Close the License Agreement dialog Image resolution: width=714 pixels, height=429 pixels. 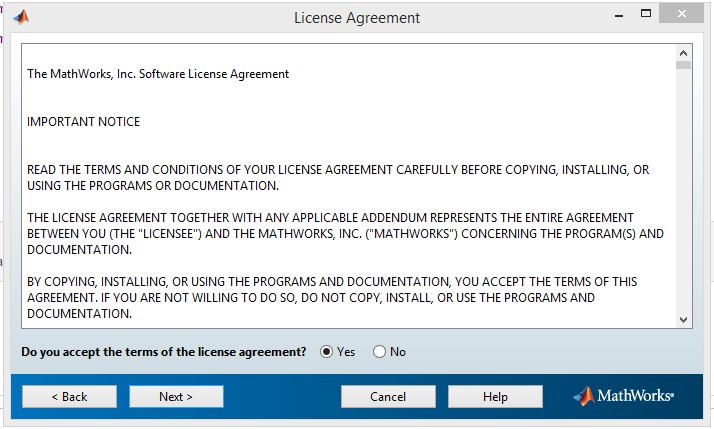tap(681, 13)
